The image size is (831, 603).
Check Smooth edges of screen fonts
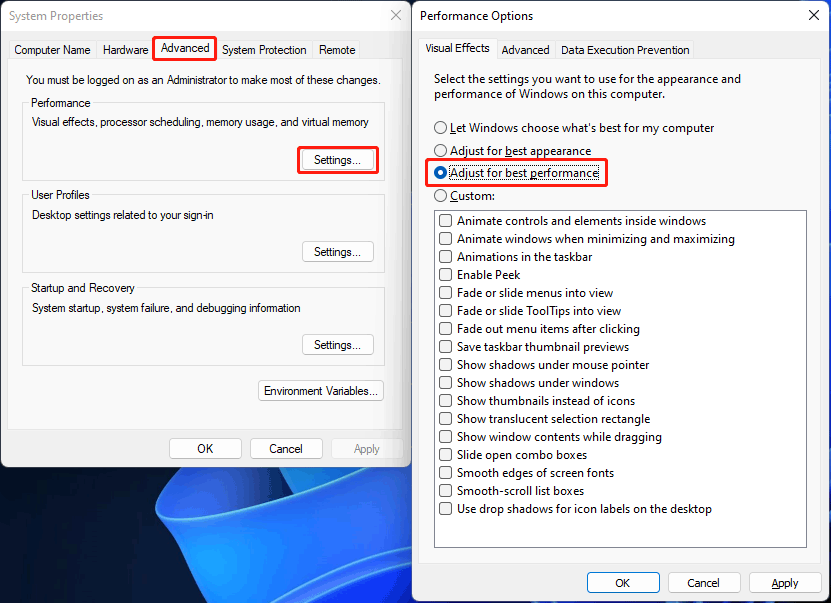point(445,473)
